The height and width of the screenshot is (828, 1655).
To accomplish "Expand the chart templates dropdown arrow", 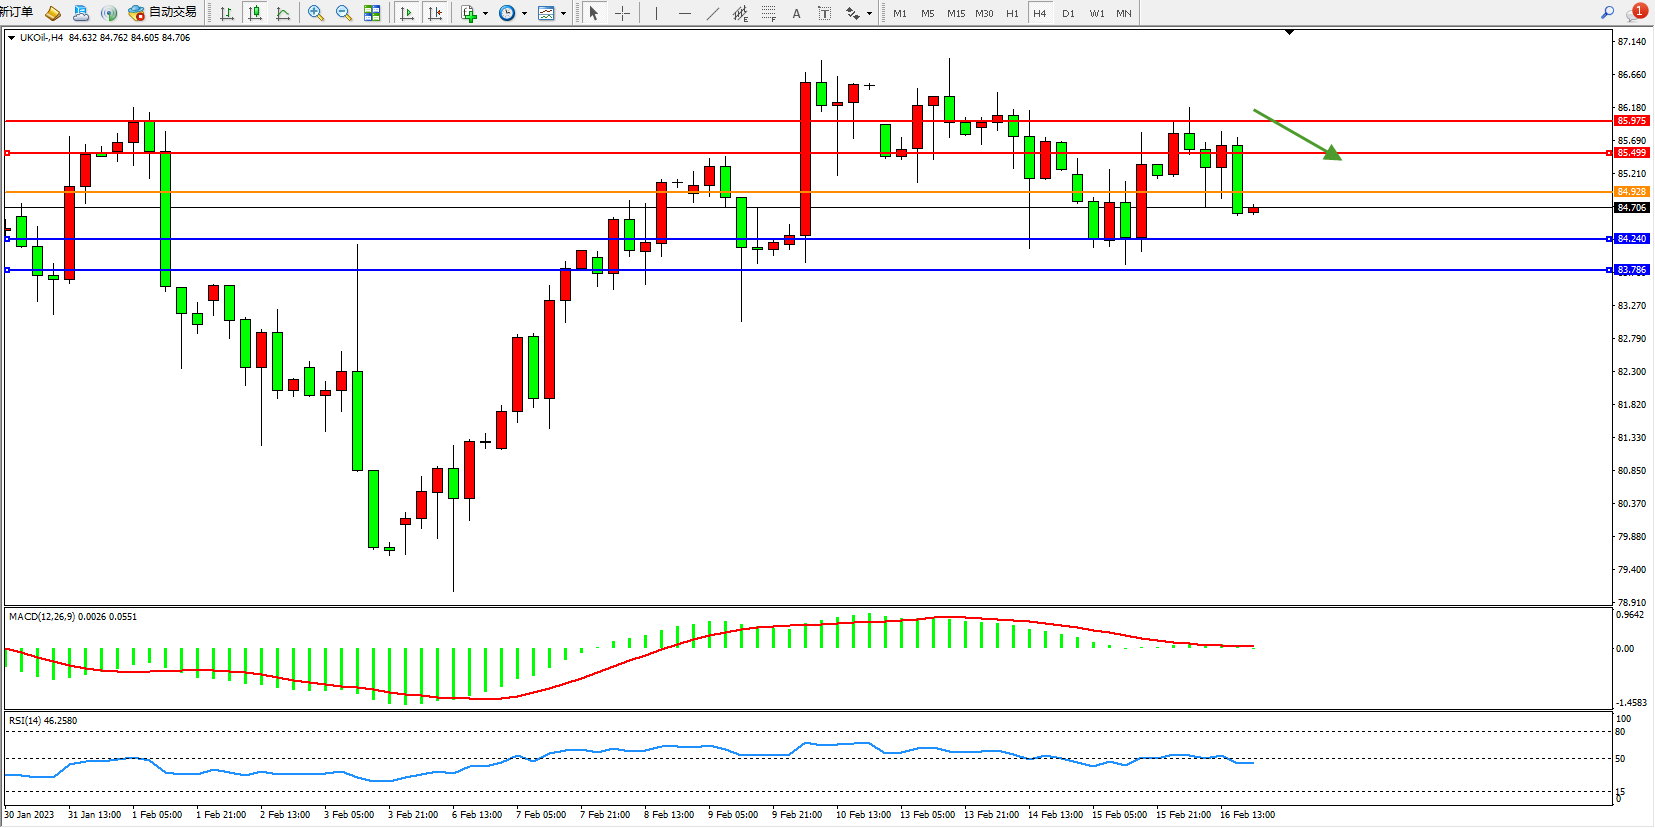I will tap(563, 14).
